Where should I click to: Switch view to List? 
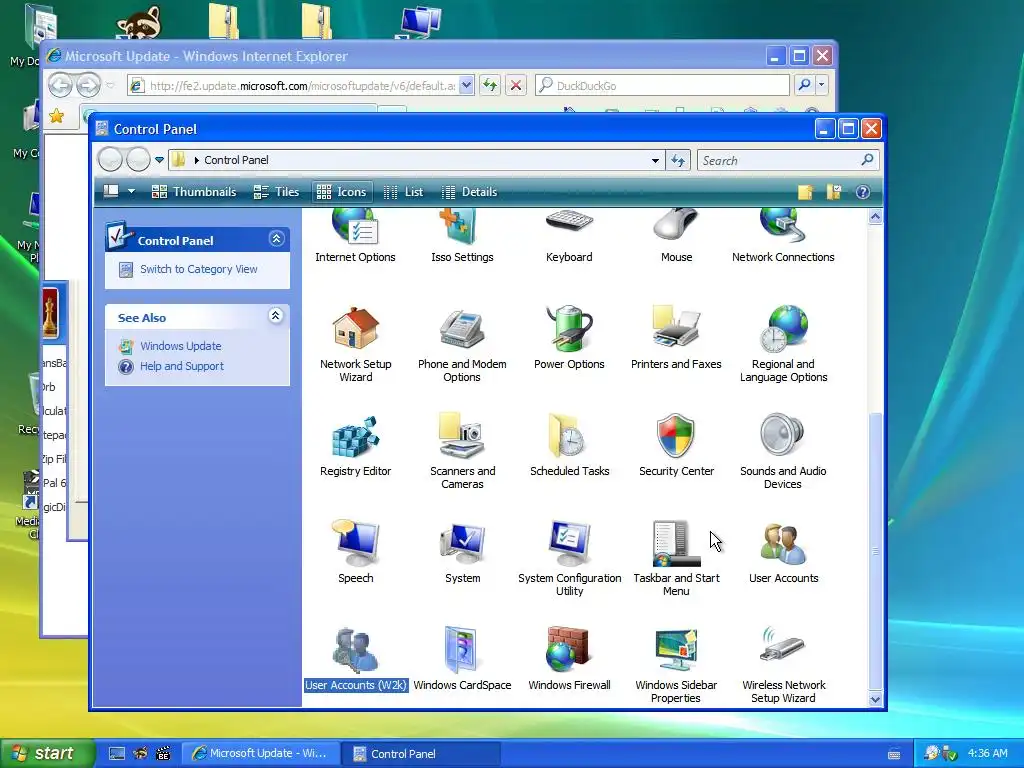(x=404, y=192)
